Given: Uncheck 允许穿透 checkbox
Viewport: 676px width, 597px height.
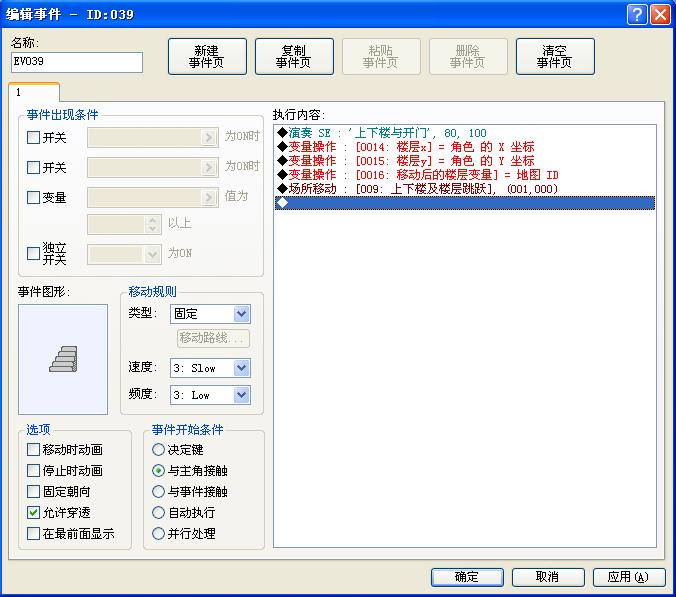Looking at the screenshot, I should (x=33, y=513).
